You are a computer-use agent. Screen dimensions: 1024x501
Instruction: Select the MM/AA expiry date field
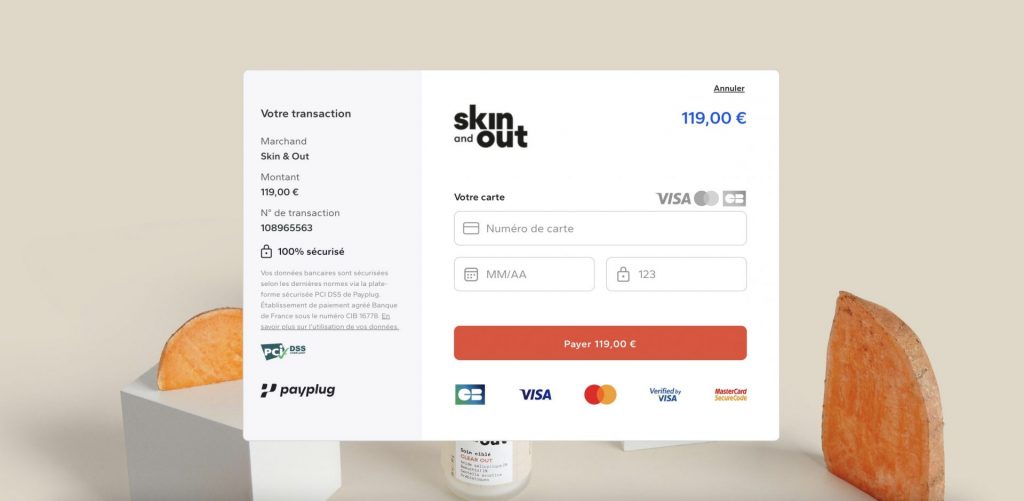point(524,274)
